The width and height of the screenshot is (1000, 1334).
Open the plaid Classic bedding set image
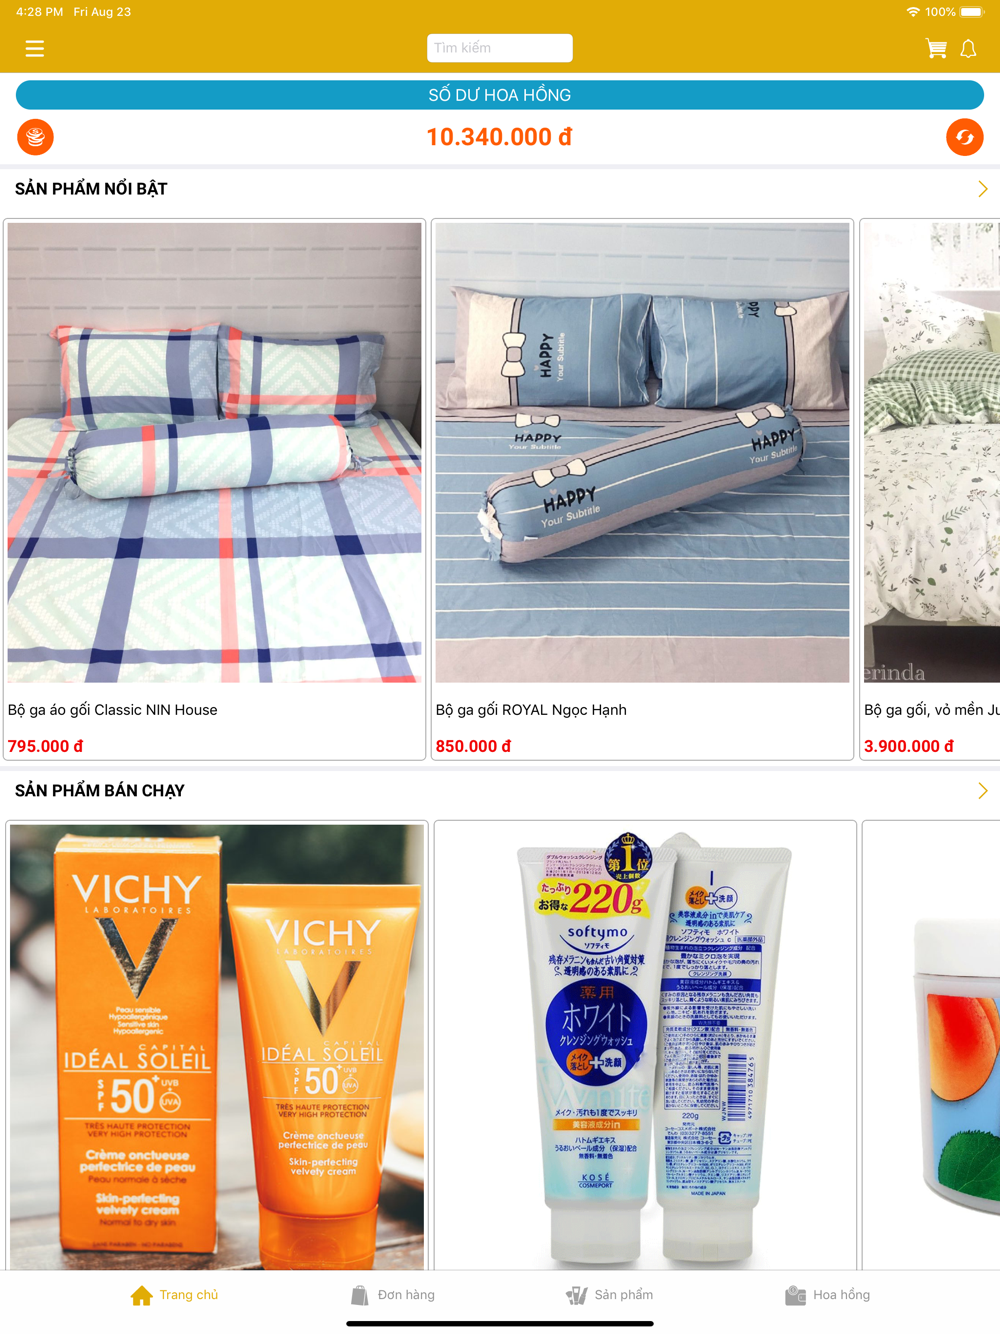(x=214, y=452)
